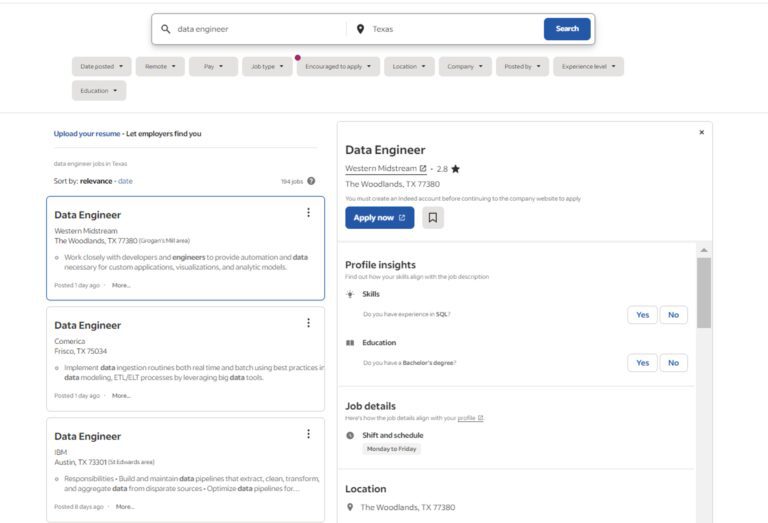Open three-dot menu on Comerica job card

coord(308,323)
